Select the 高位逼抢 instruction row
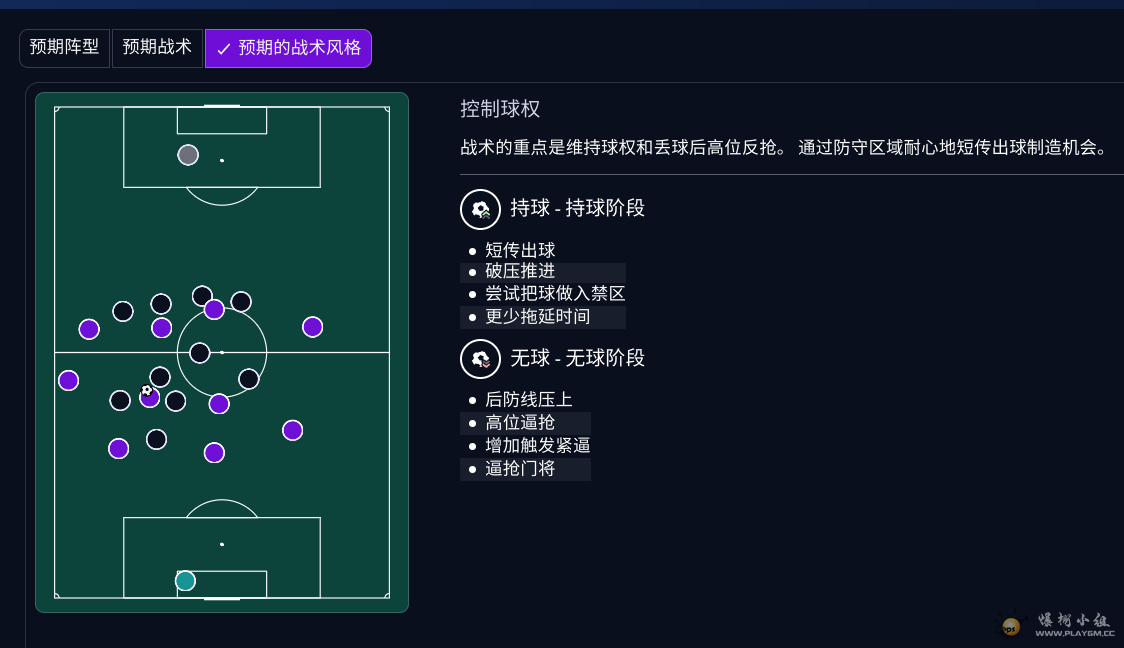Screen dimensions: 1124x648 [x=520, y=423]
